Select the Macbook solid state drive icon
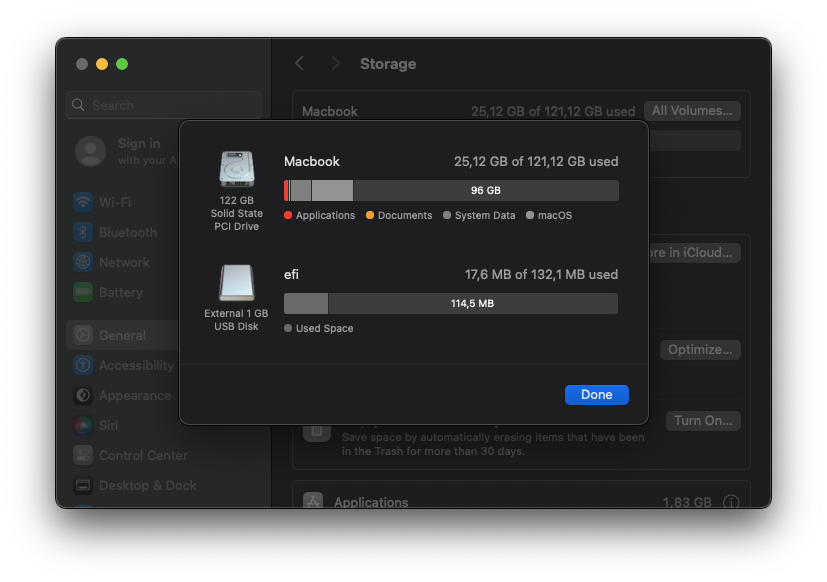Image resolution: width=827 pixels, height=582 pixels. coord(236,169)
